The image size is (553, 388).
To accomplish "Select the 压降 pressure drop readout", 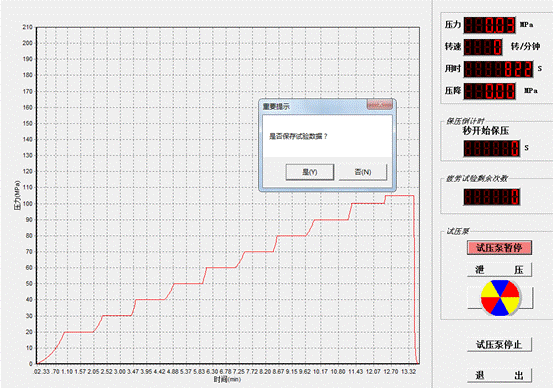I will pos(489,91).
